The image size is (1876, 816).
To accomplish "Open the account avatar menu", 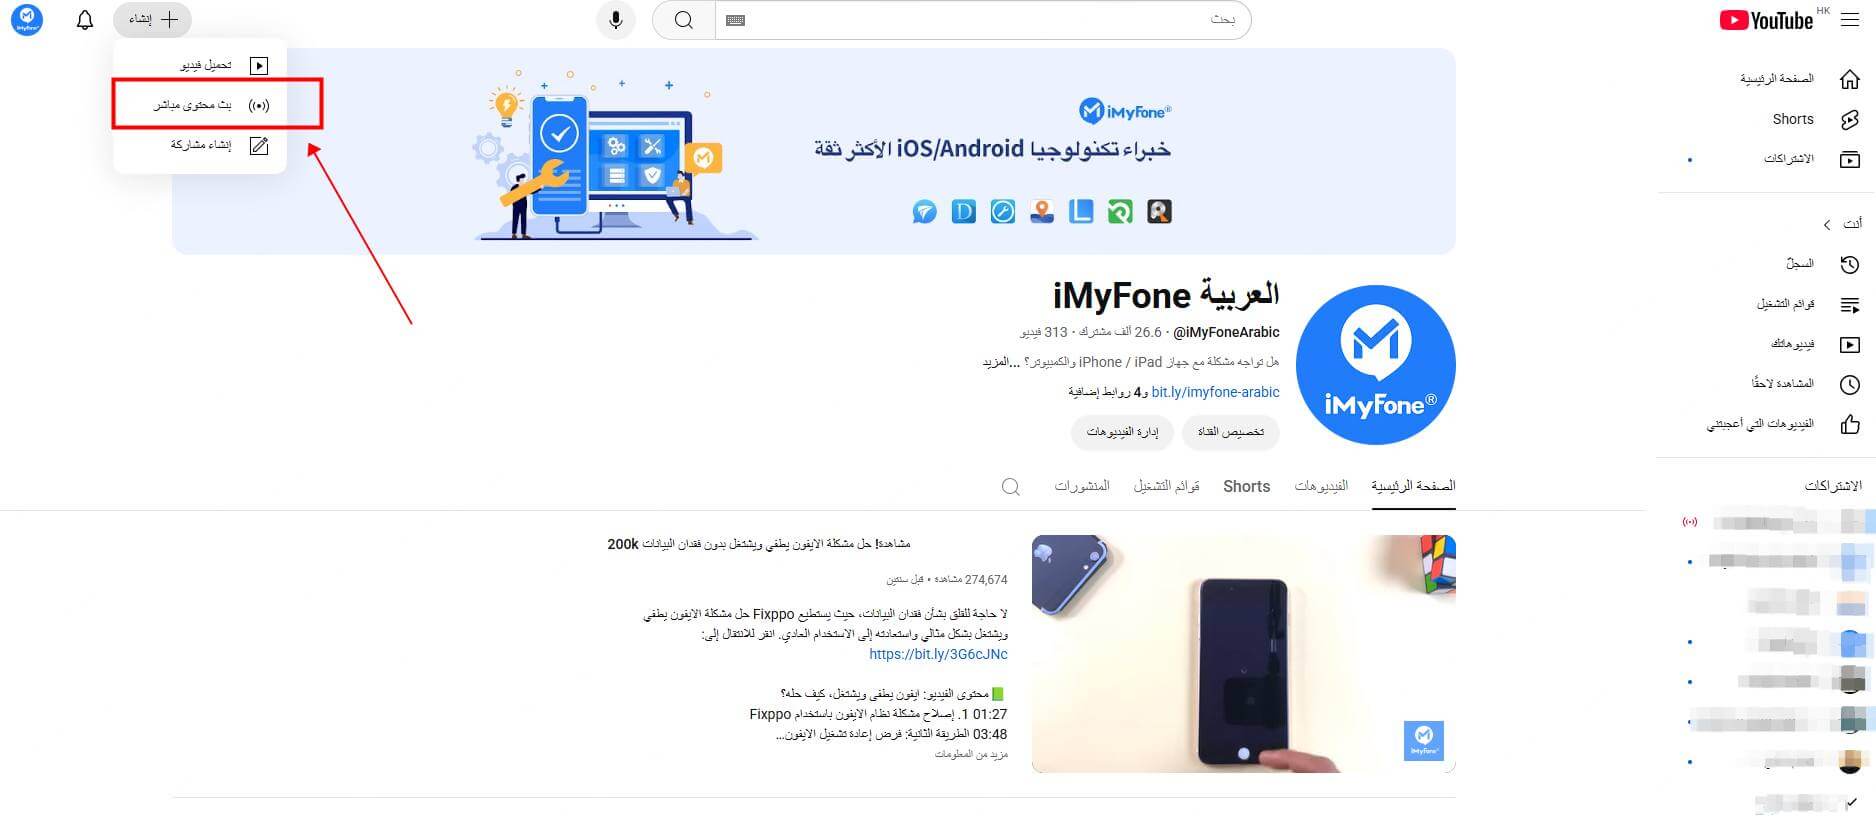I will [x=27, y=20].
